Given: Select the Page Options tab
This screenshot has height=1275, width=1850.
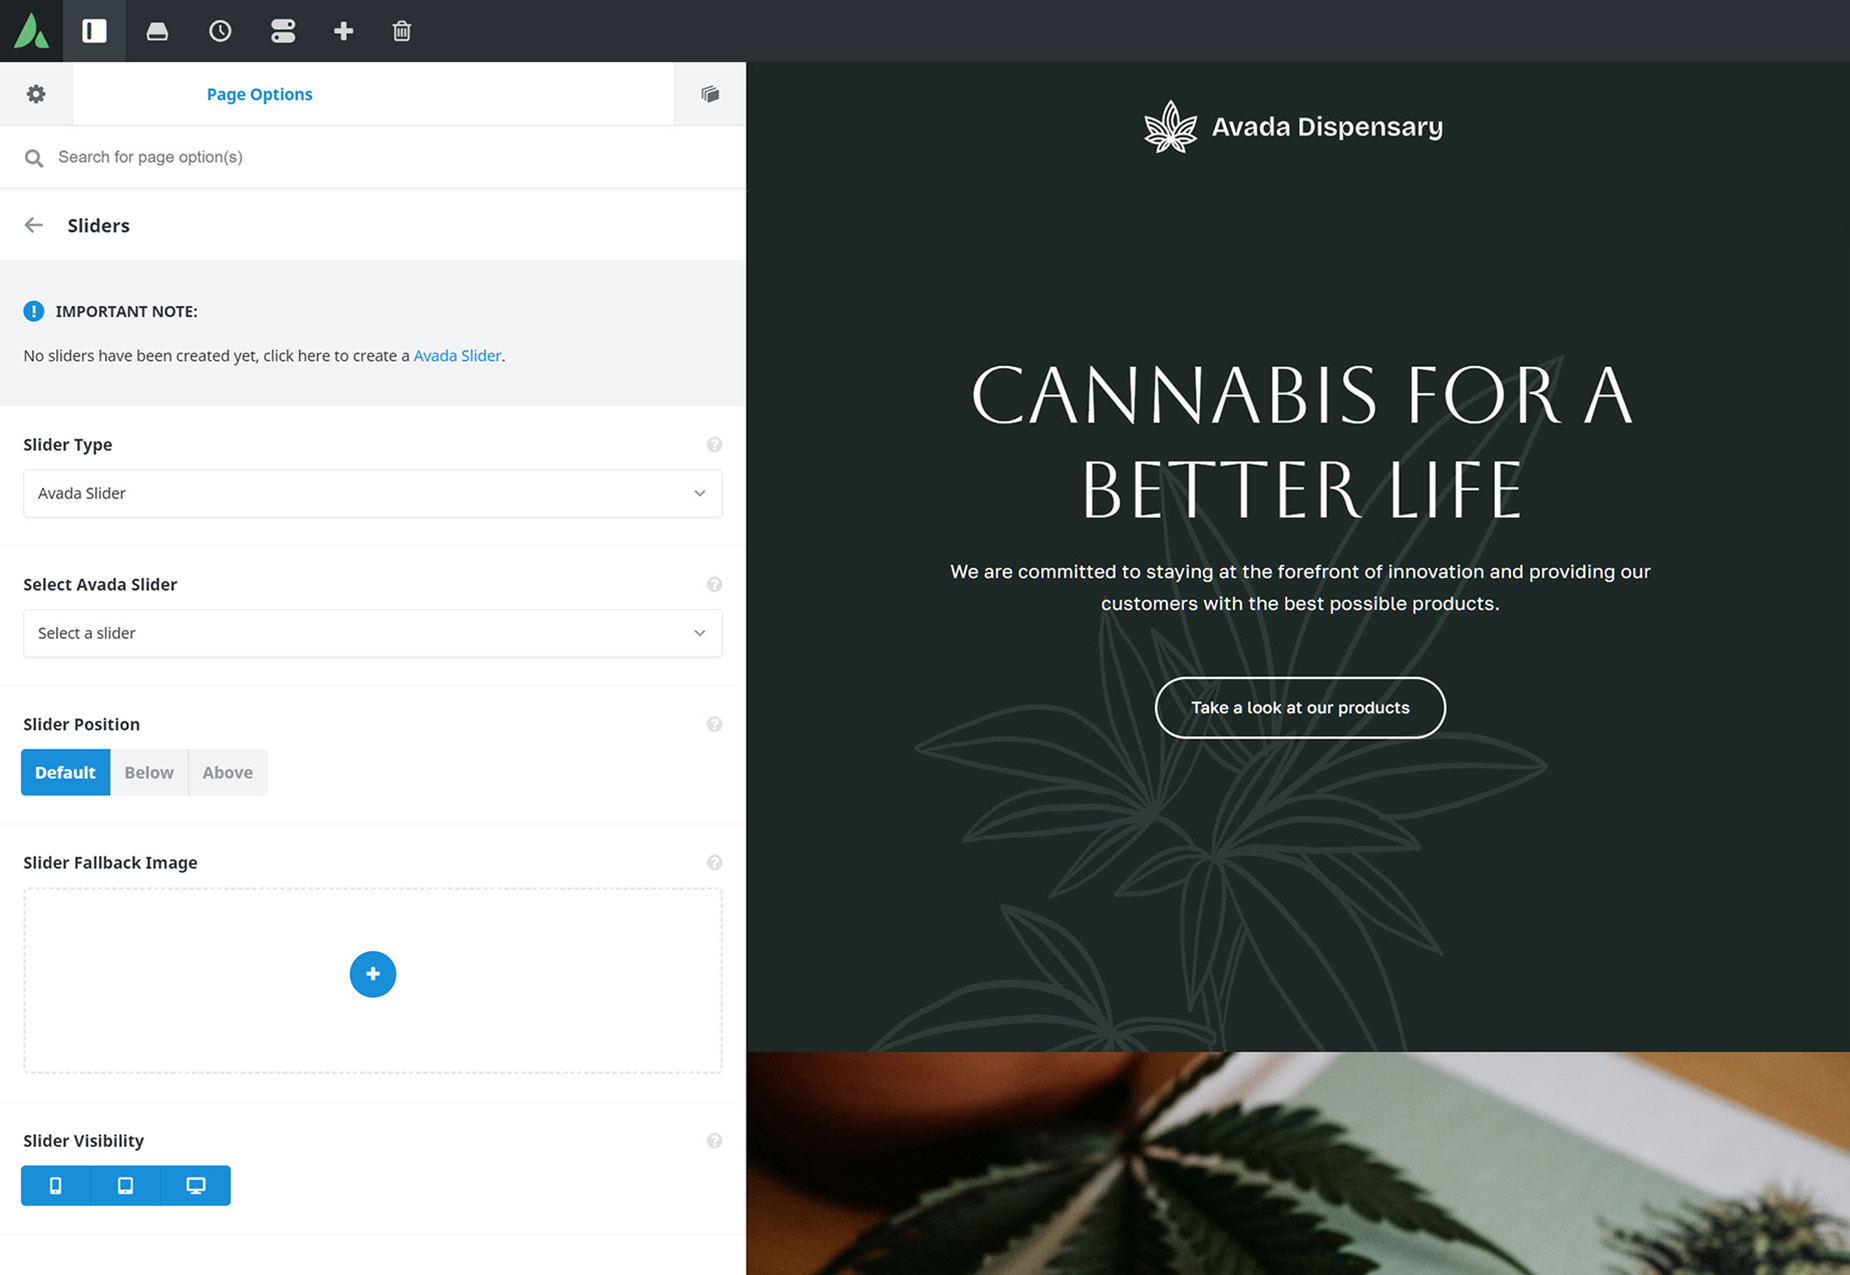Looking at the screenshot, I should pos(260,94).
